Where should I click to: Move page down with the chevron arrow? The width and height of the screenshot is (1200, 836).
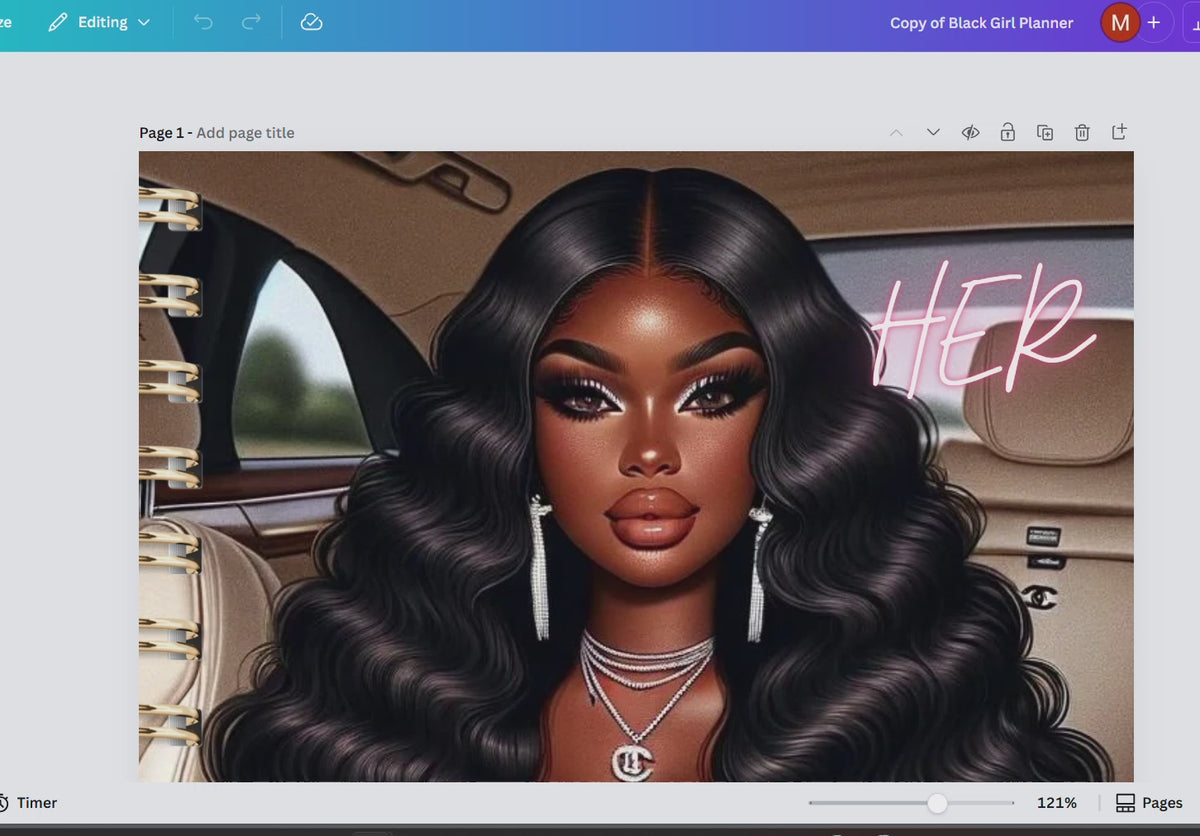click(x=933, y=132)
